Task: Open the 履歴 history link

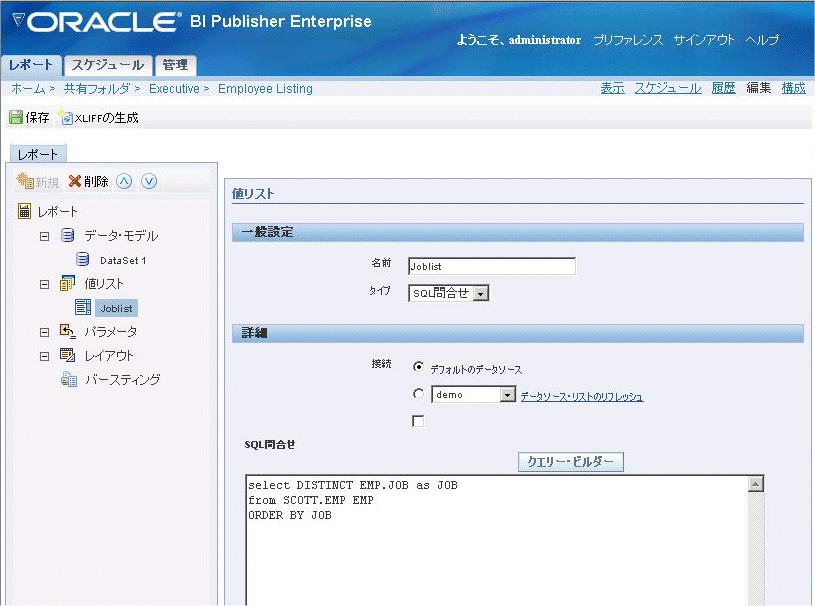Action: (x=724, y=88)
